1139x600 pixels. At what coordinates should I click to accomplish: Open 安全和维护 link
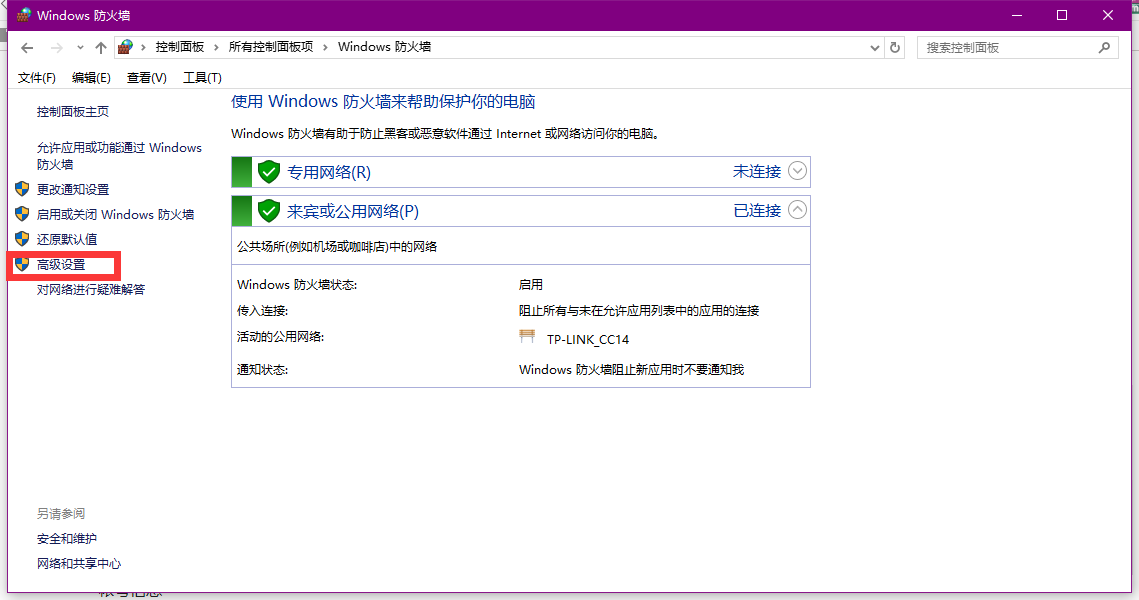[67, 539]
